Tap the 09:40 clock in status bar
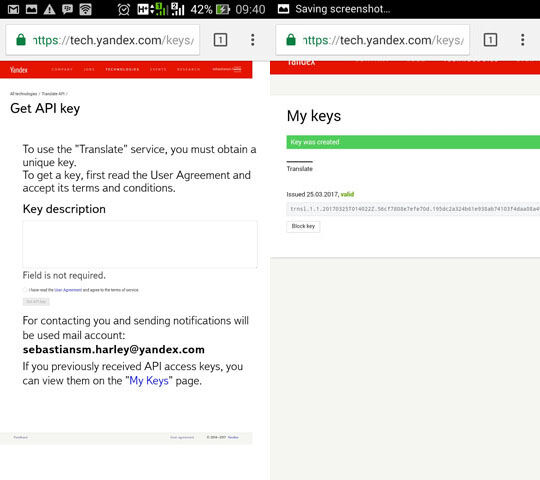 coord(250,9)
